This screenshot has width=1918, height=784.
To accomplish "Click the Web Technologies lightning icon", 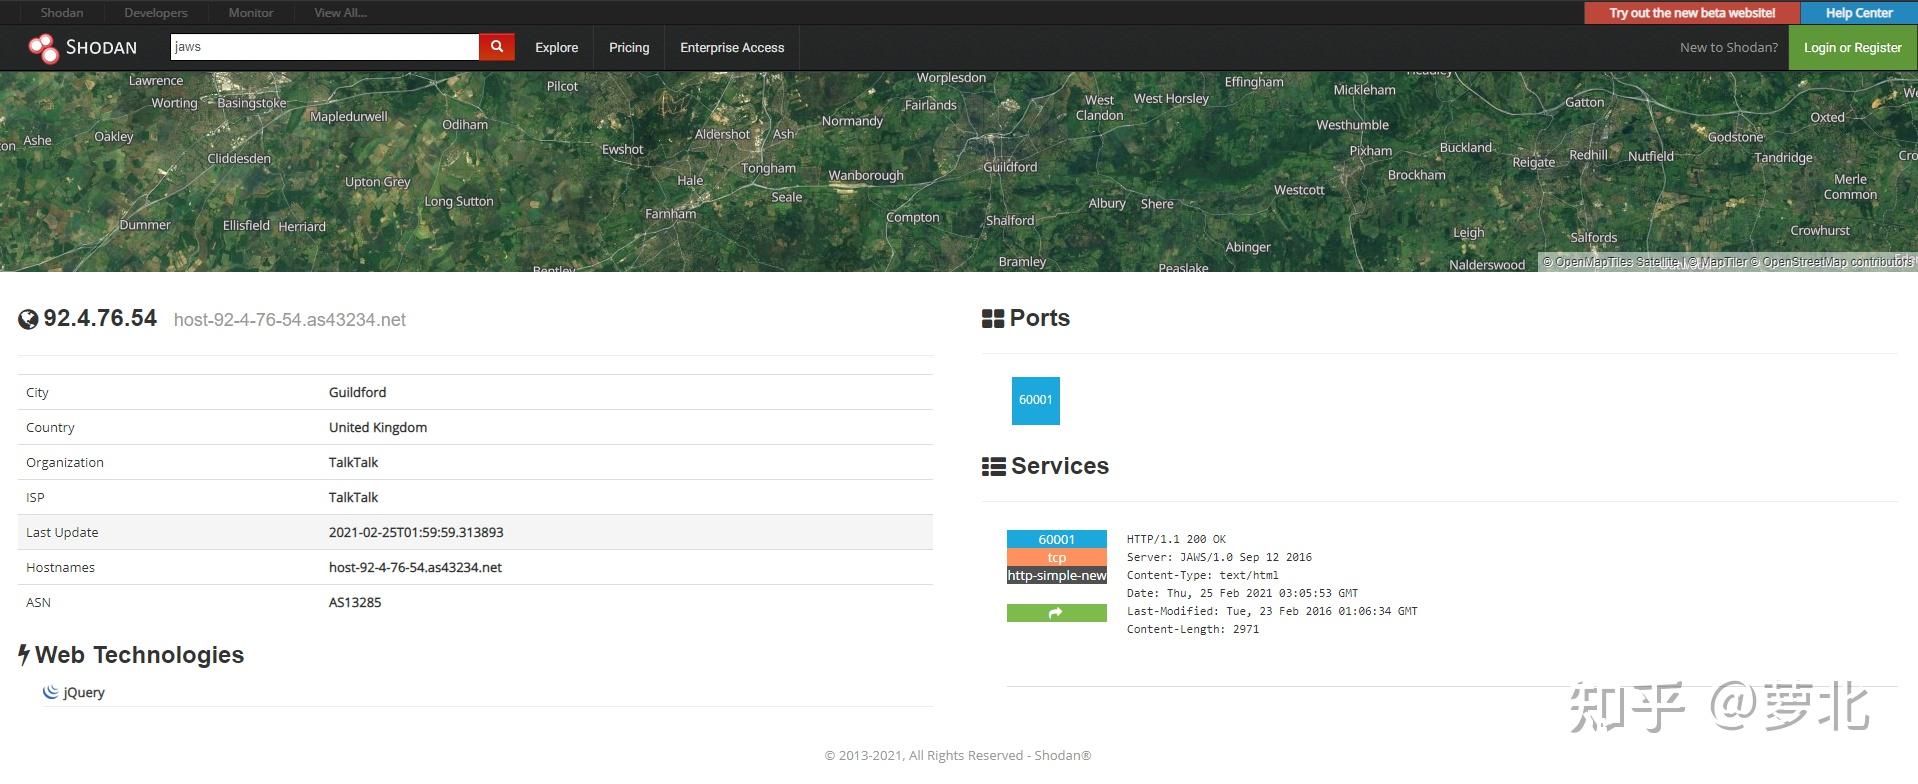I will pos(24,655).
